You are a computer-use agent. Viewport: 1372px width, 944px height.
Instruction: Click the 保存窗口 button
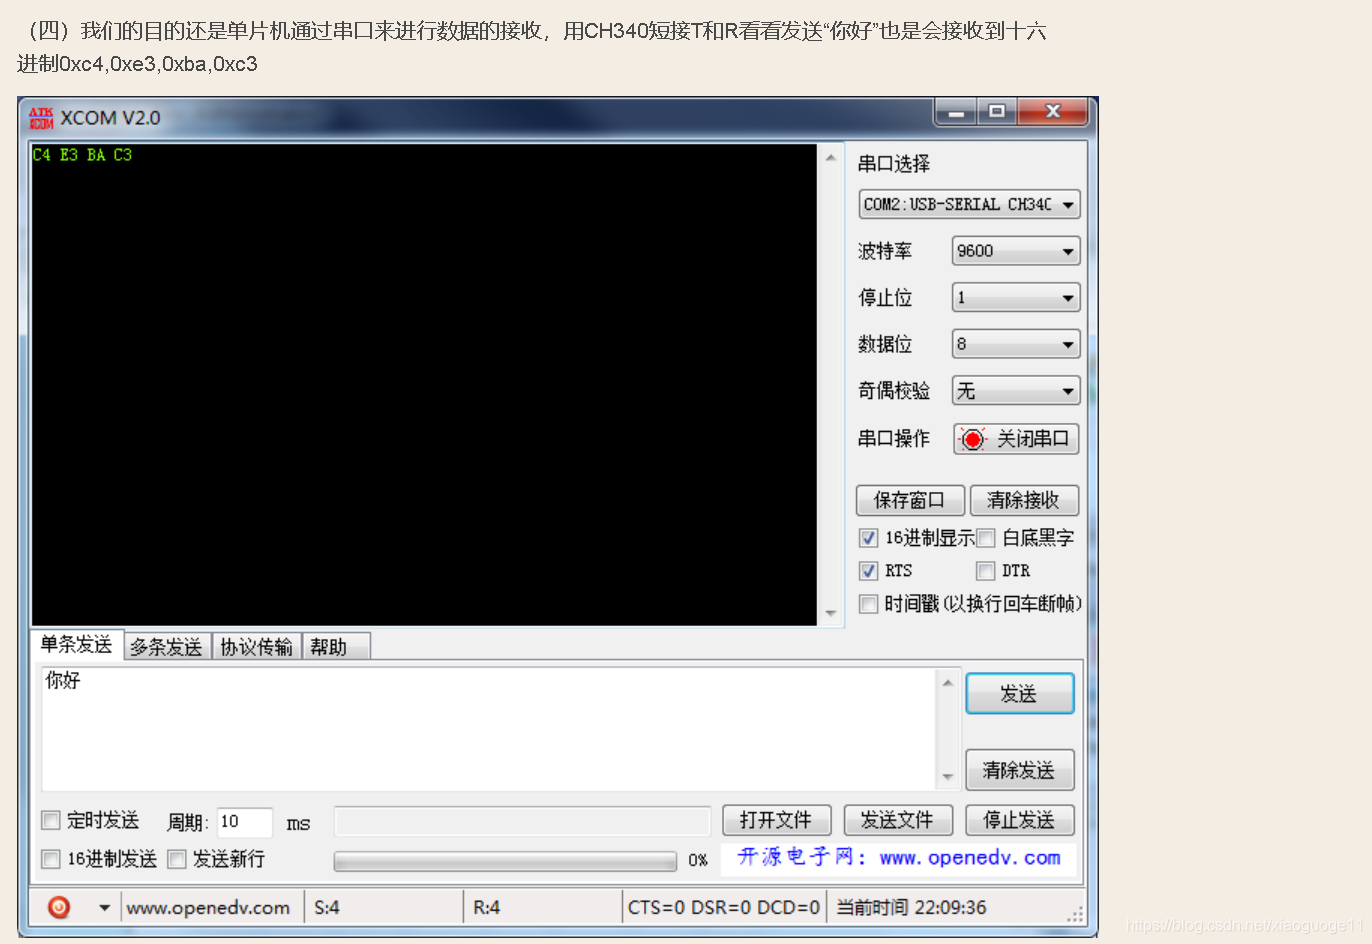tap(910, 500)
